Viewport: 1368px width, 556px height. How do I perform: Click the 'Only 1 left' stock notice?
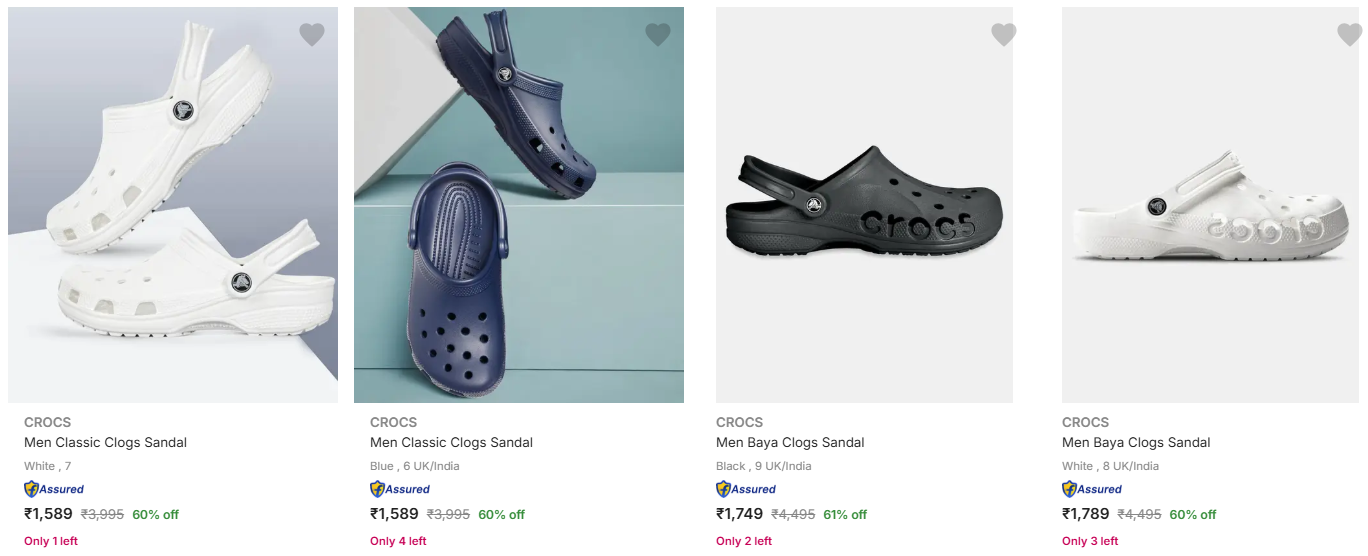[x=51, y=541]
